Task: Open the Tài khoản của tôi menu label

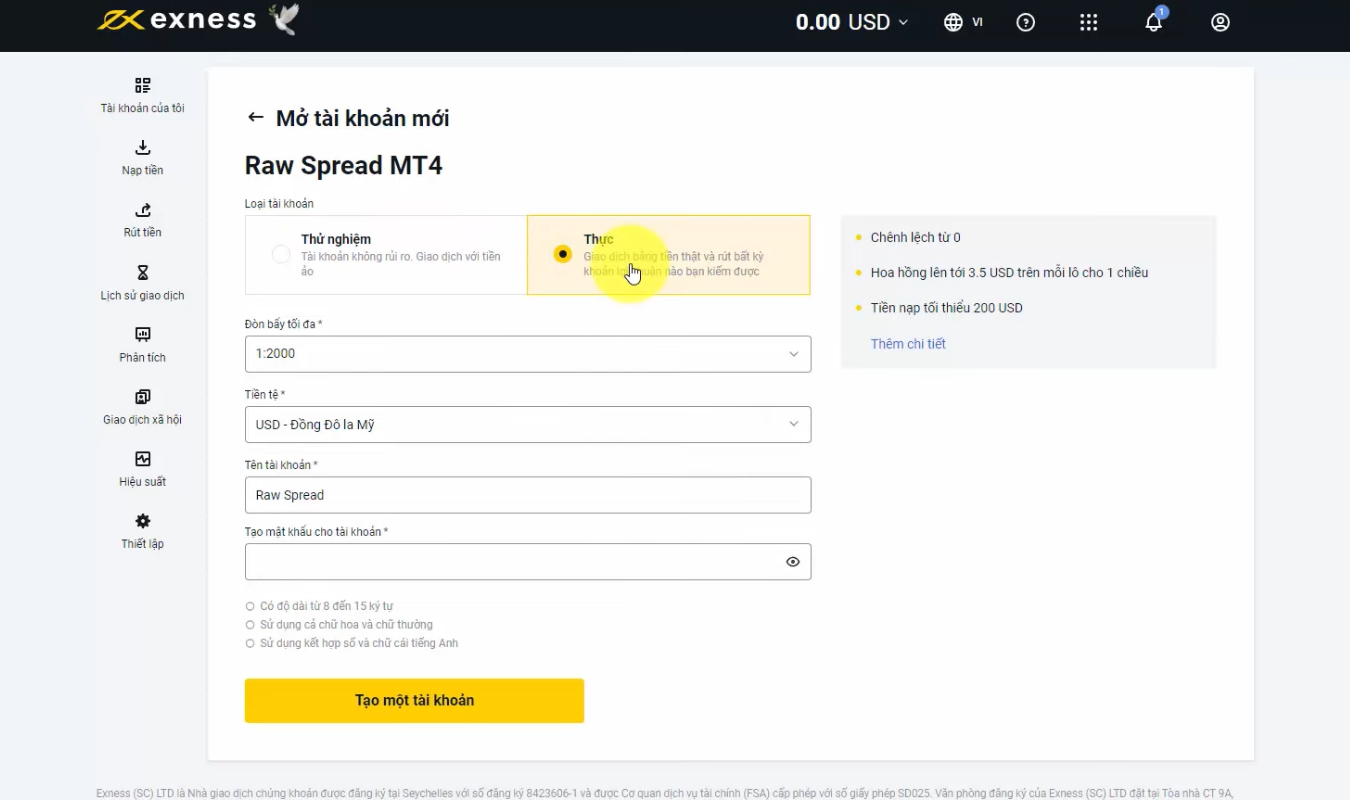Action: coord(143,108)
